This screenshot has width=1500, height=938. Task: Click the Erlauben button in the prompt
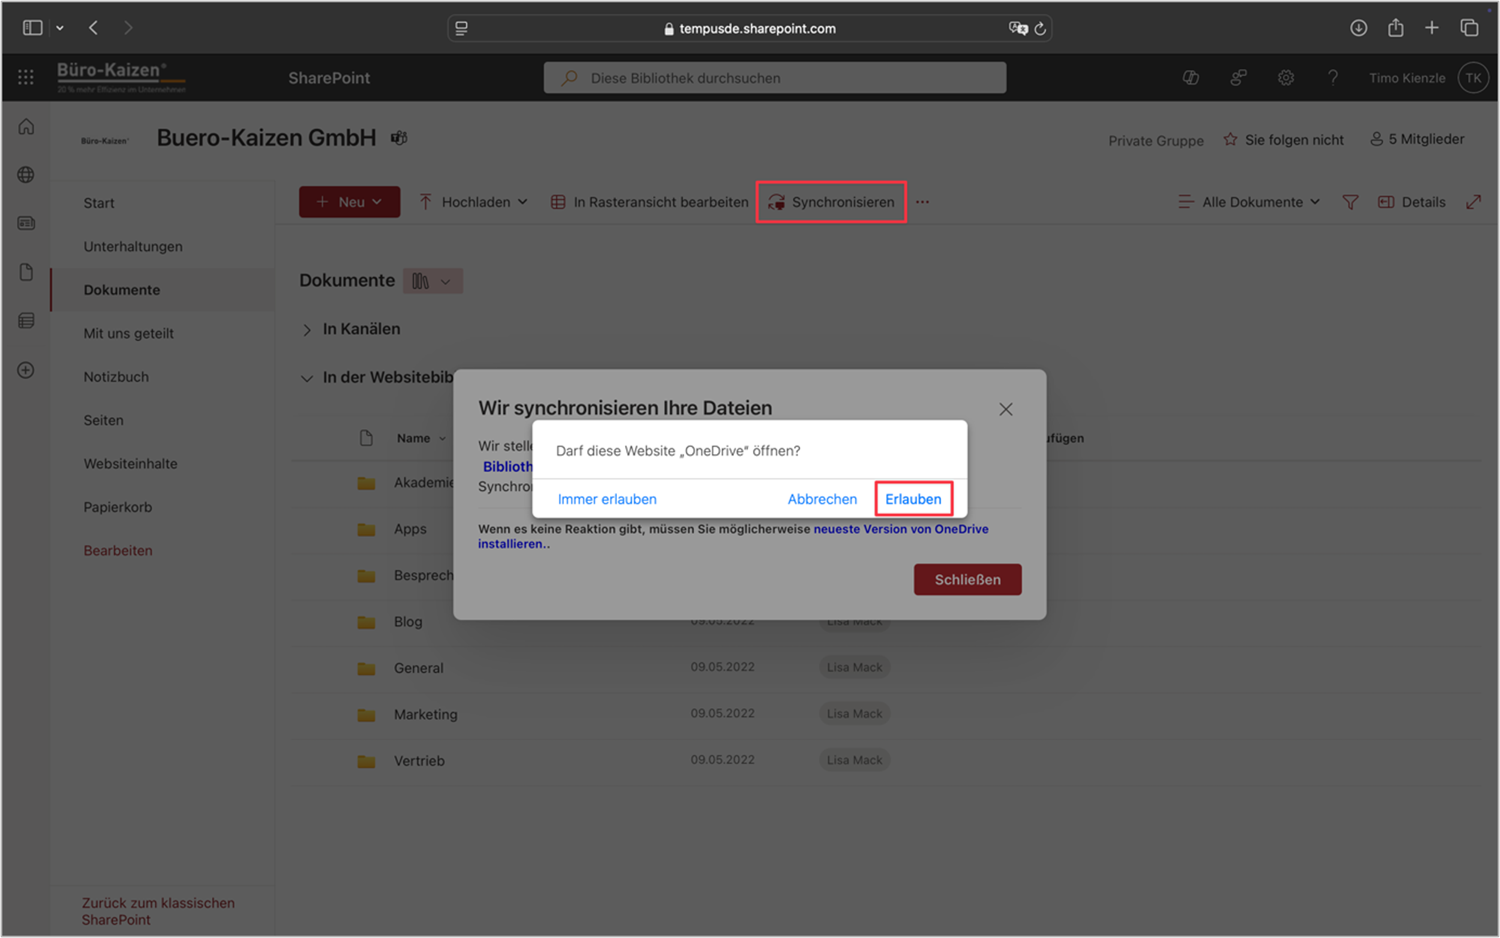913,499
